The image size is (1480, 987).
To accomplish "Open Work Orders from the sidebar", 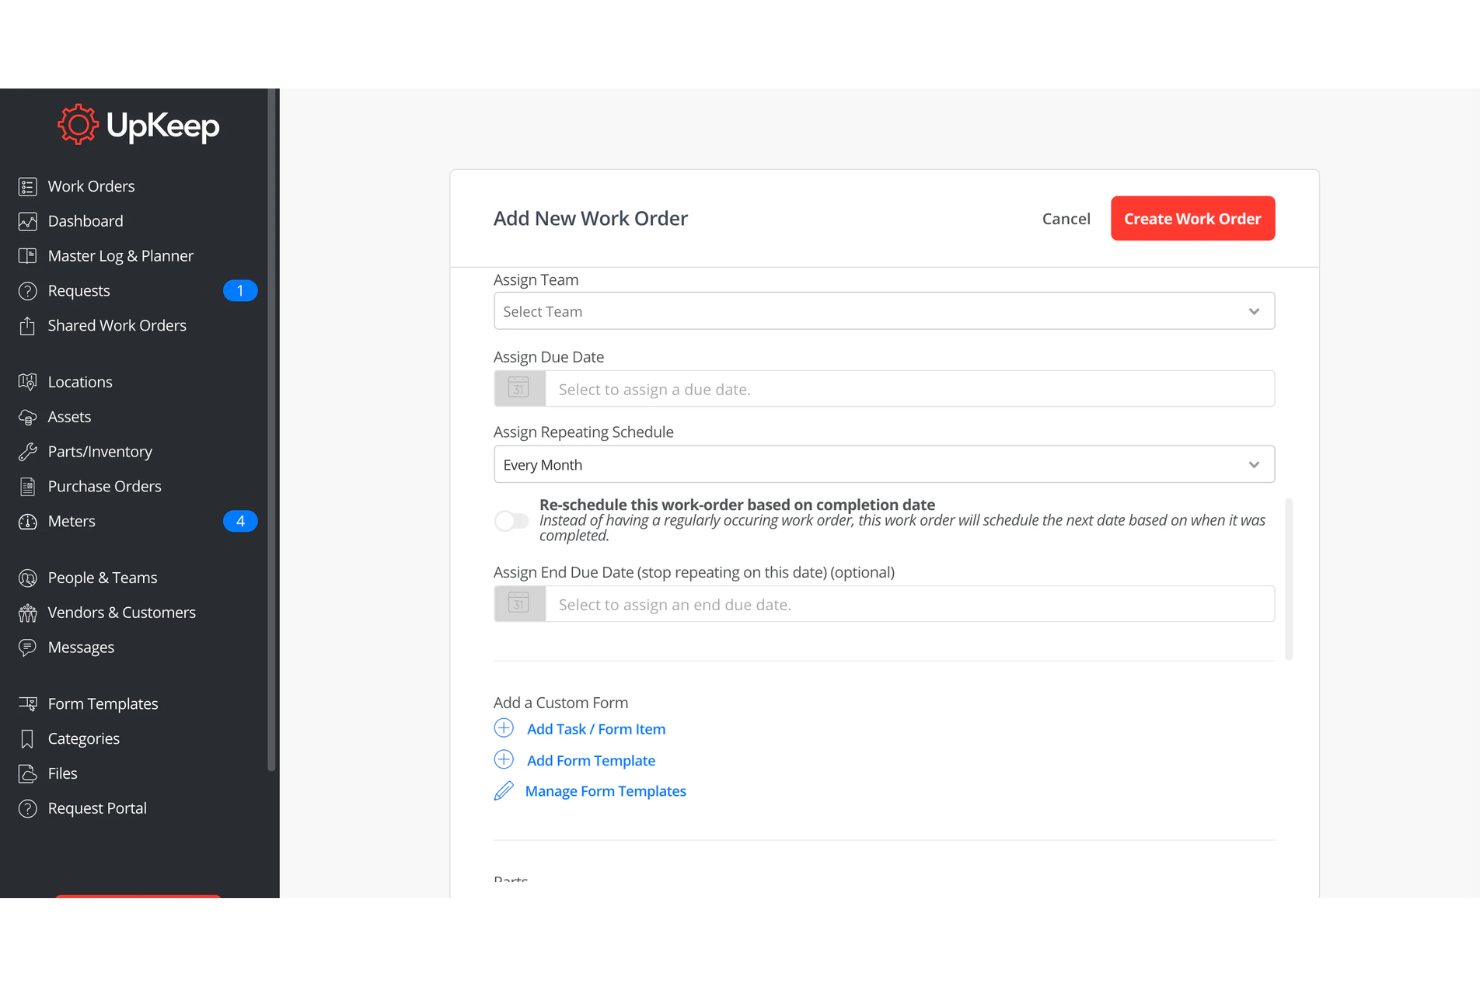I will pyautogui.click(x=91, y=186).
